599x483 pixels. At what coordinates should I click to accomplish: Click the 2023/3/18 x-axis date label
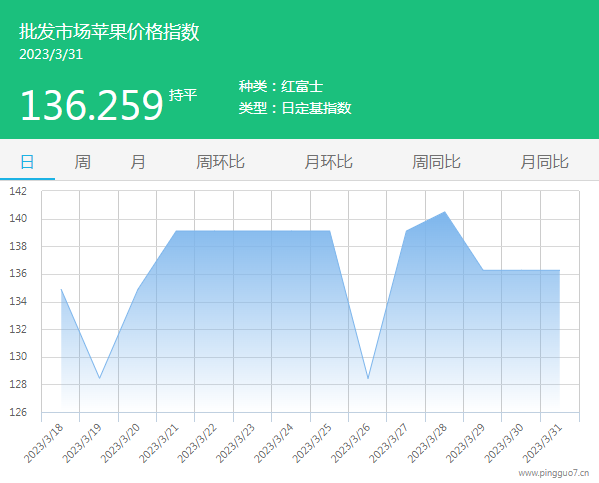pos(44,443)
